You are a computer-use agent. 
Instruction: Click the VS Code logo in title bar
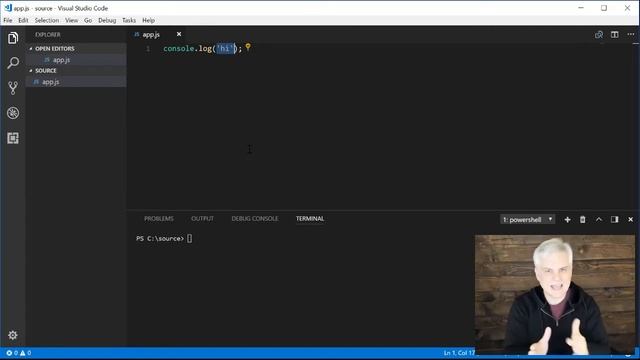(8, 8)
